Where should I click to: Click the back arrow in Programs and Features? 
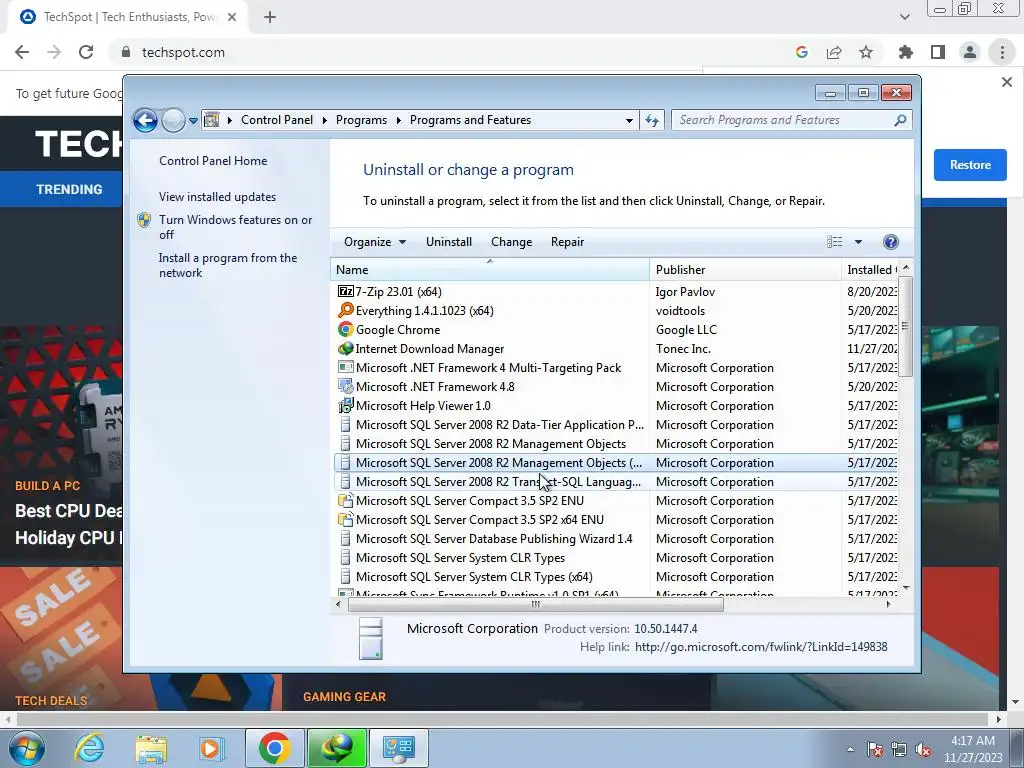tap(145, 120)
